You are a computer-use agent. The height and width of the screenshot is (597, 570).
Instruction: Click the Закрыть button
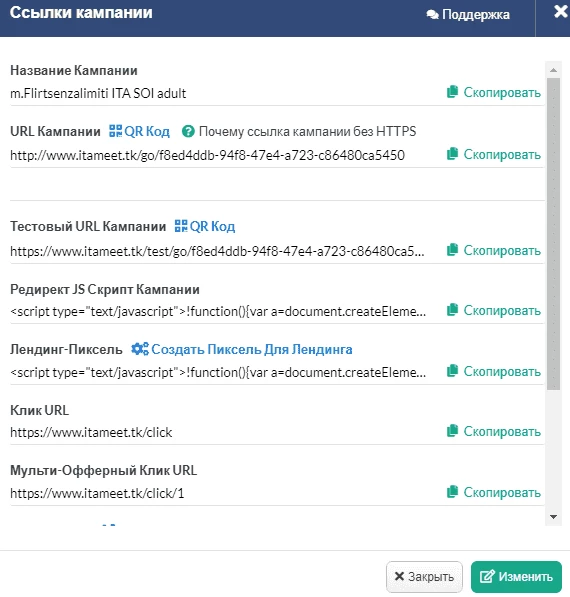tap(424, 576)
